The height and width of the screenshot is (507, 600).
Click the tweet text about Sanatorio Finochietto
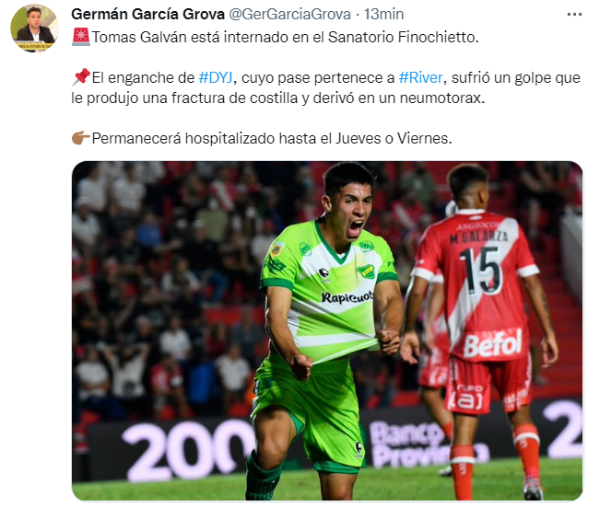[285, 37]
